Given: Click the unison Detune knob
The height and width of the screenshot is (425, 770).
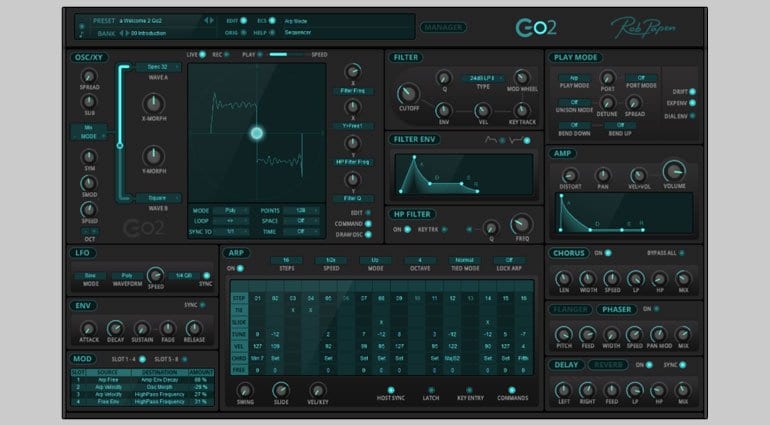Looking at the screenshot, I should tap(607, 103).
